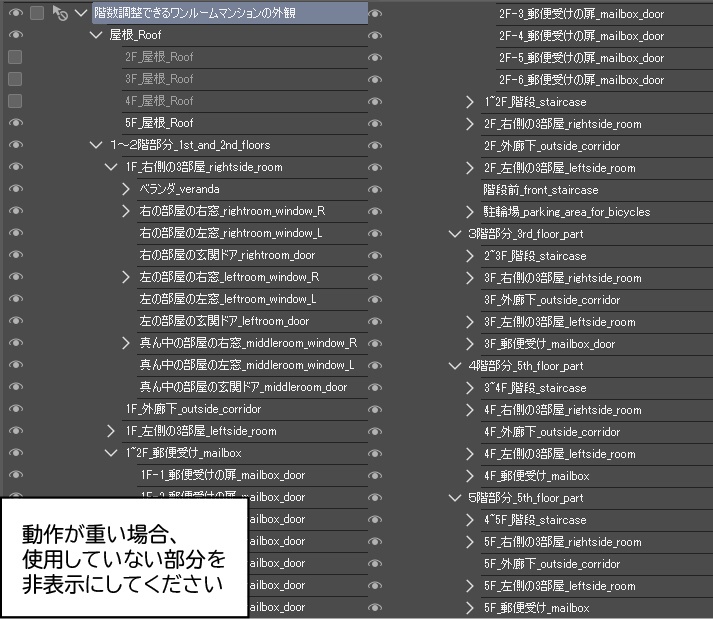Viewport: 713px width, 619px height.
Task: Toggle eye icon for 2F-5_郵便受けの扉_mailbox_door
Action: (x=375, y=58)
